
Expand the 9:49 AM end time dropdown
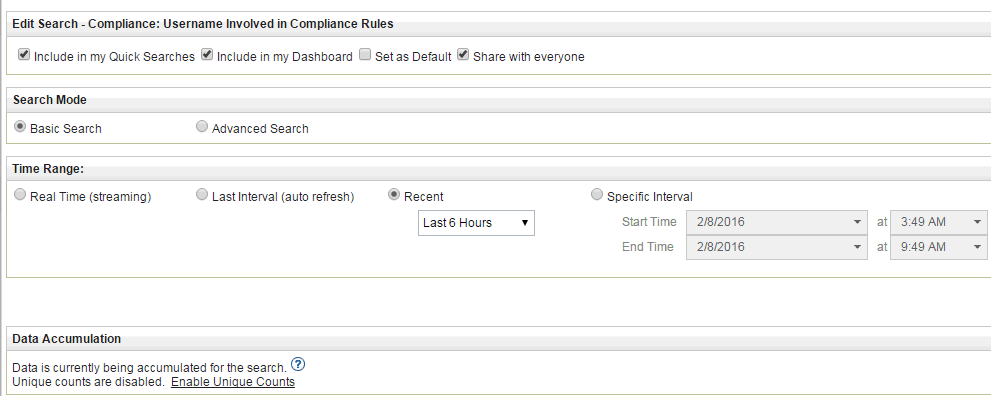tap(939, 247)
